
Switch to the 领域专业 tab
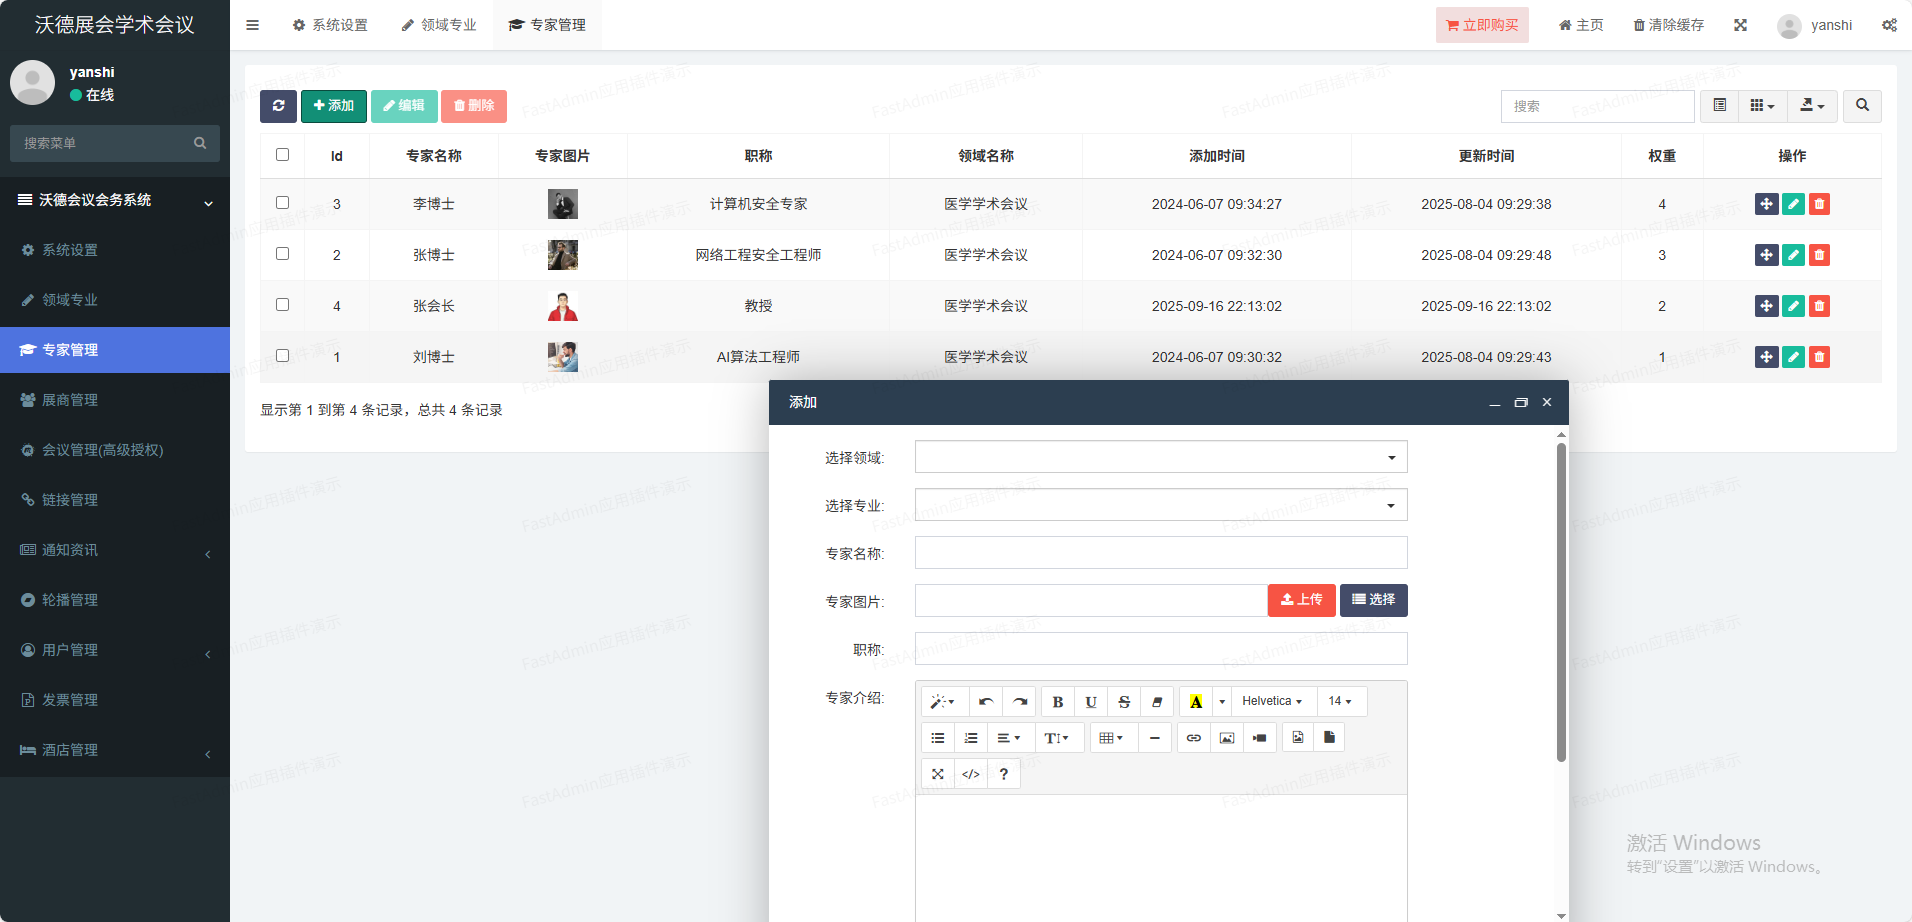pos(439,25)
